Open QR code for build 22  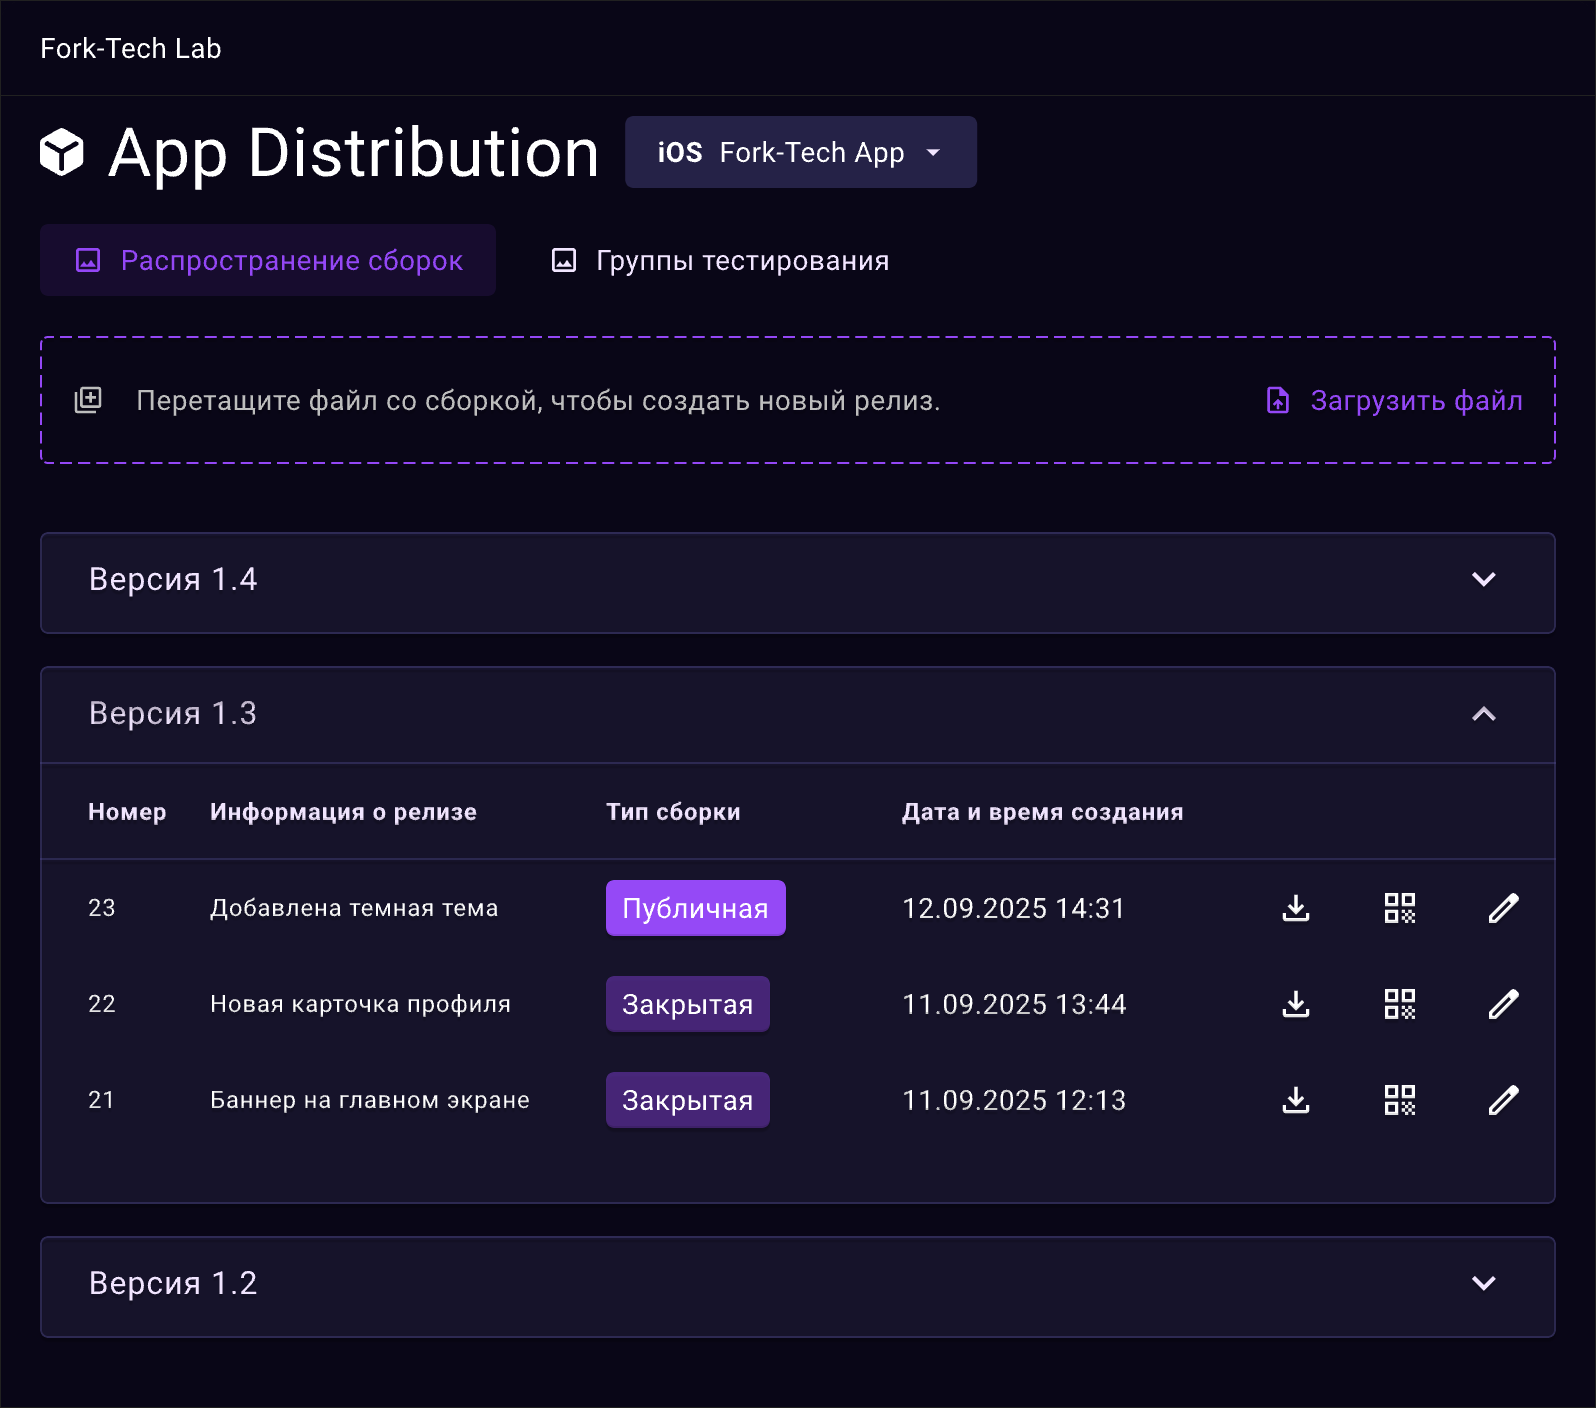point(1400,1004)
